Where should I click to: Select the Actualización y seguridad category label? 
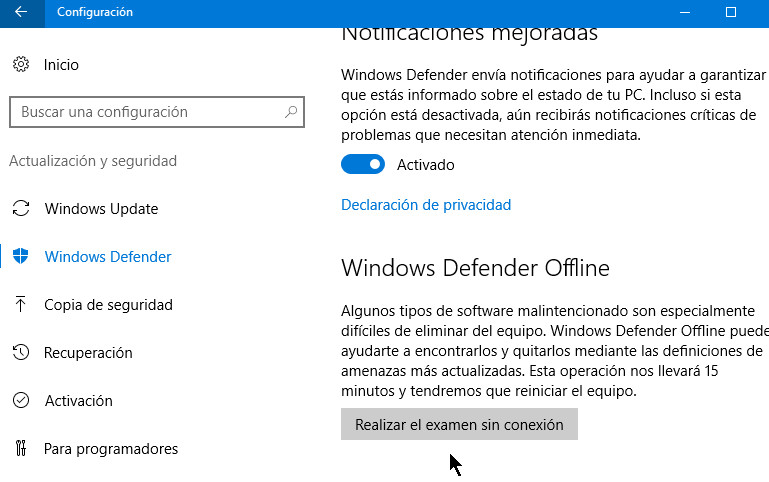pyautogui.click(x=93, y=161)
